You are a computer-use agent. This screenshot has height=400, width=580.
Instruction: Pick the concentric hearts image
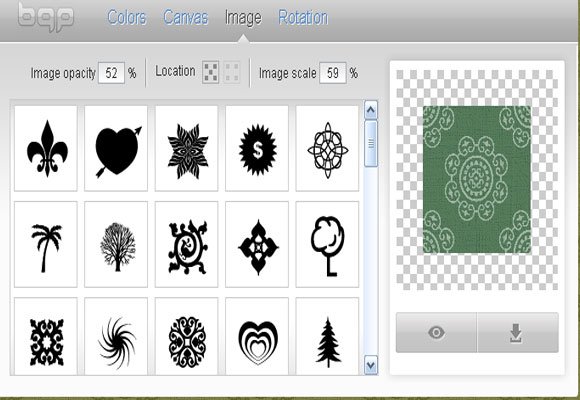coord(257,336)
